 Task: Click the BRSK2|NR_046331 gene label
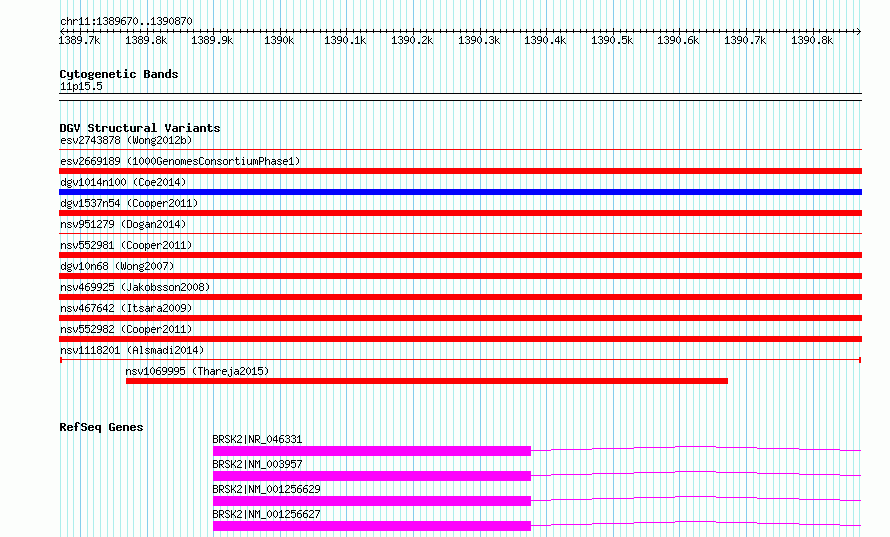257,439
